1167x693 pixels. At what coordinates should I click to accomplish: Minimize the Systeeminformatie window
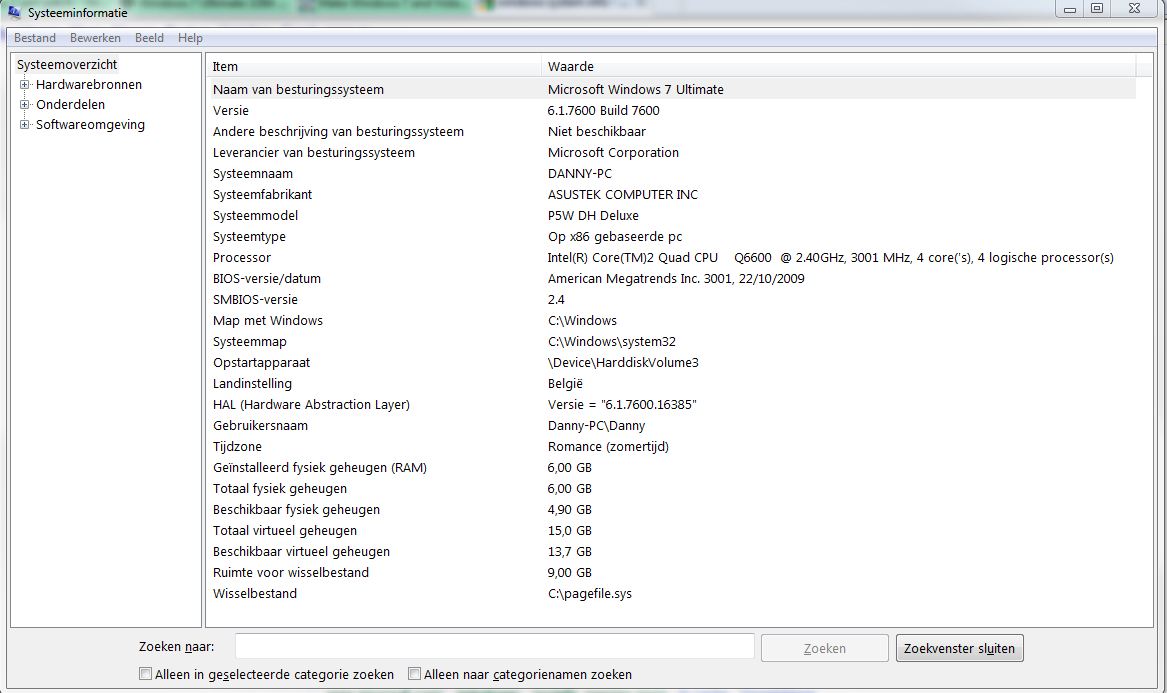(1071, 9)
